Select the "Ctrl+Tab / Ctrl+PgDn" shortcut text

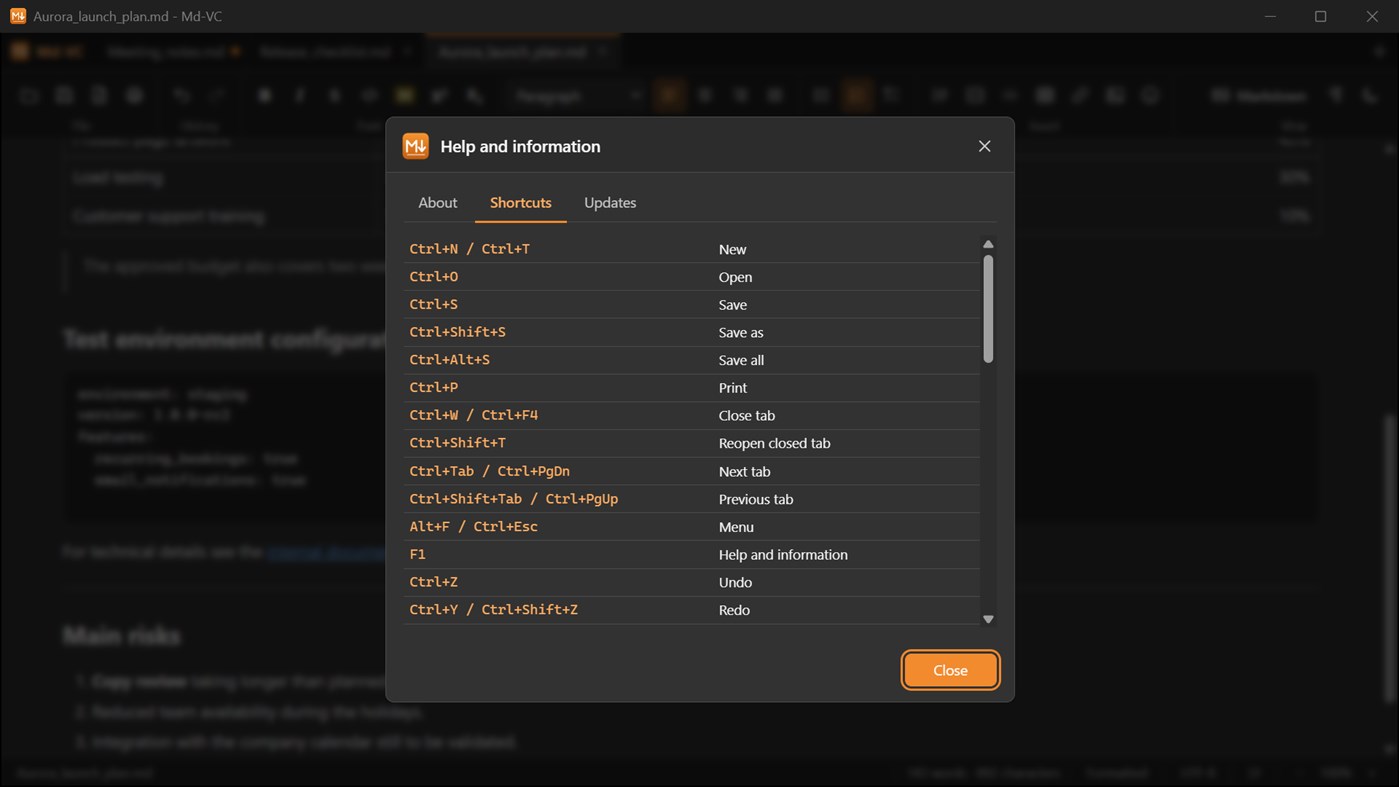tap(489, 471)
